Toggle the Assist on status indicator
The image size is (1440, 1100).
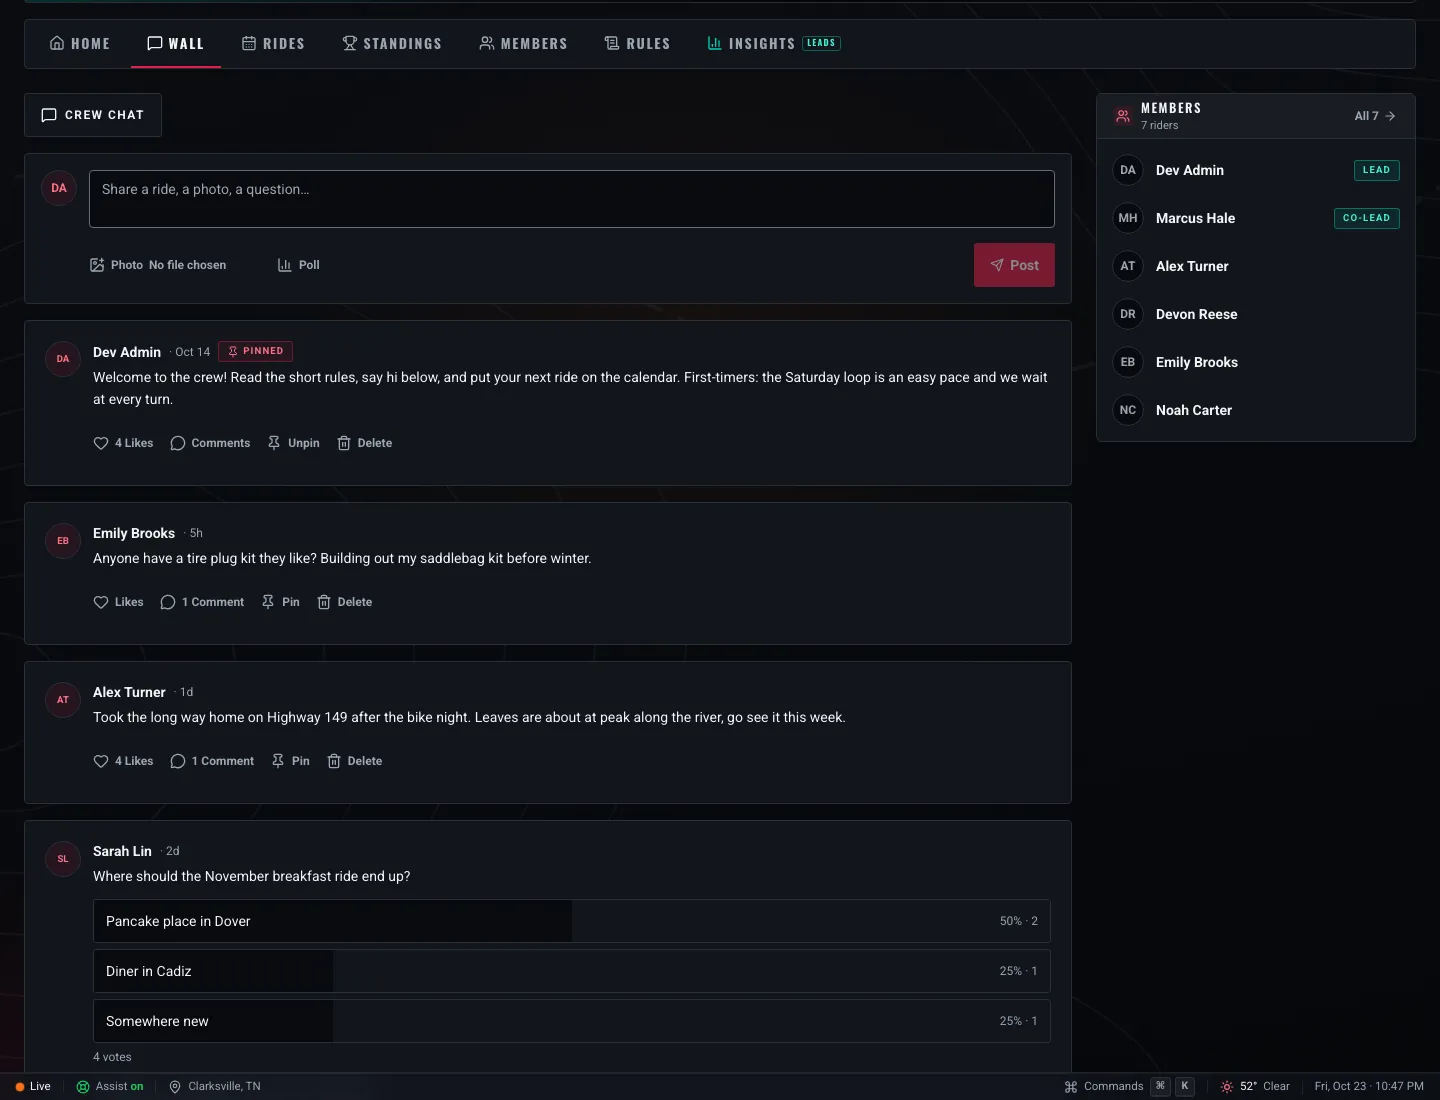coord(110,1087)
